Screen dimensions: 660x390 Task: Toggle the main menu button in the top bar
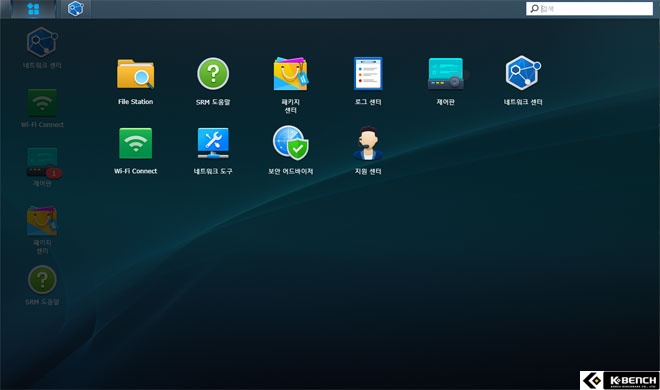point(33,9)
